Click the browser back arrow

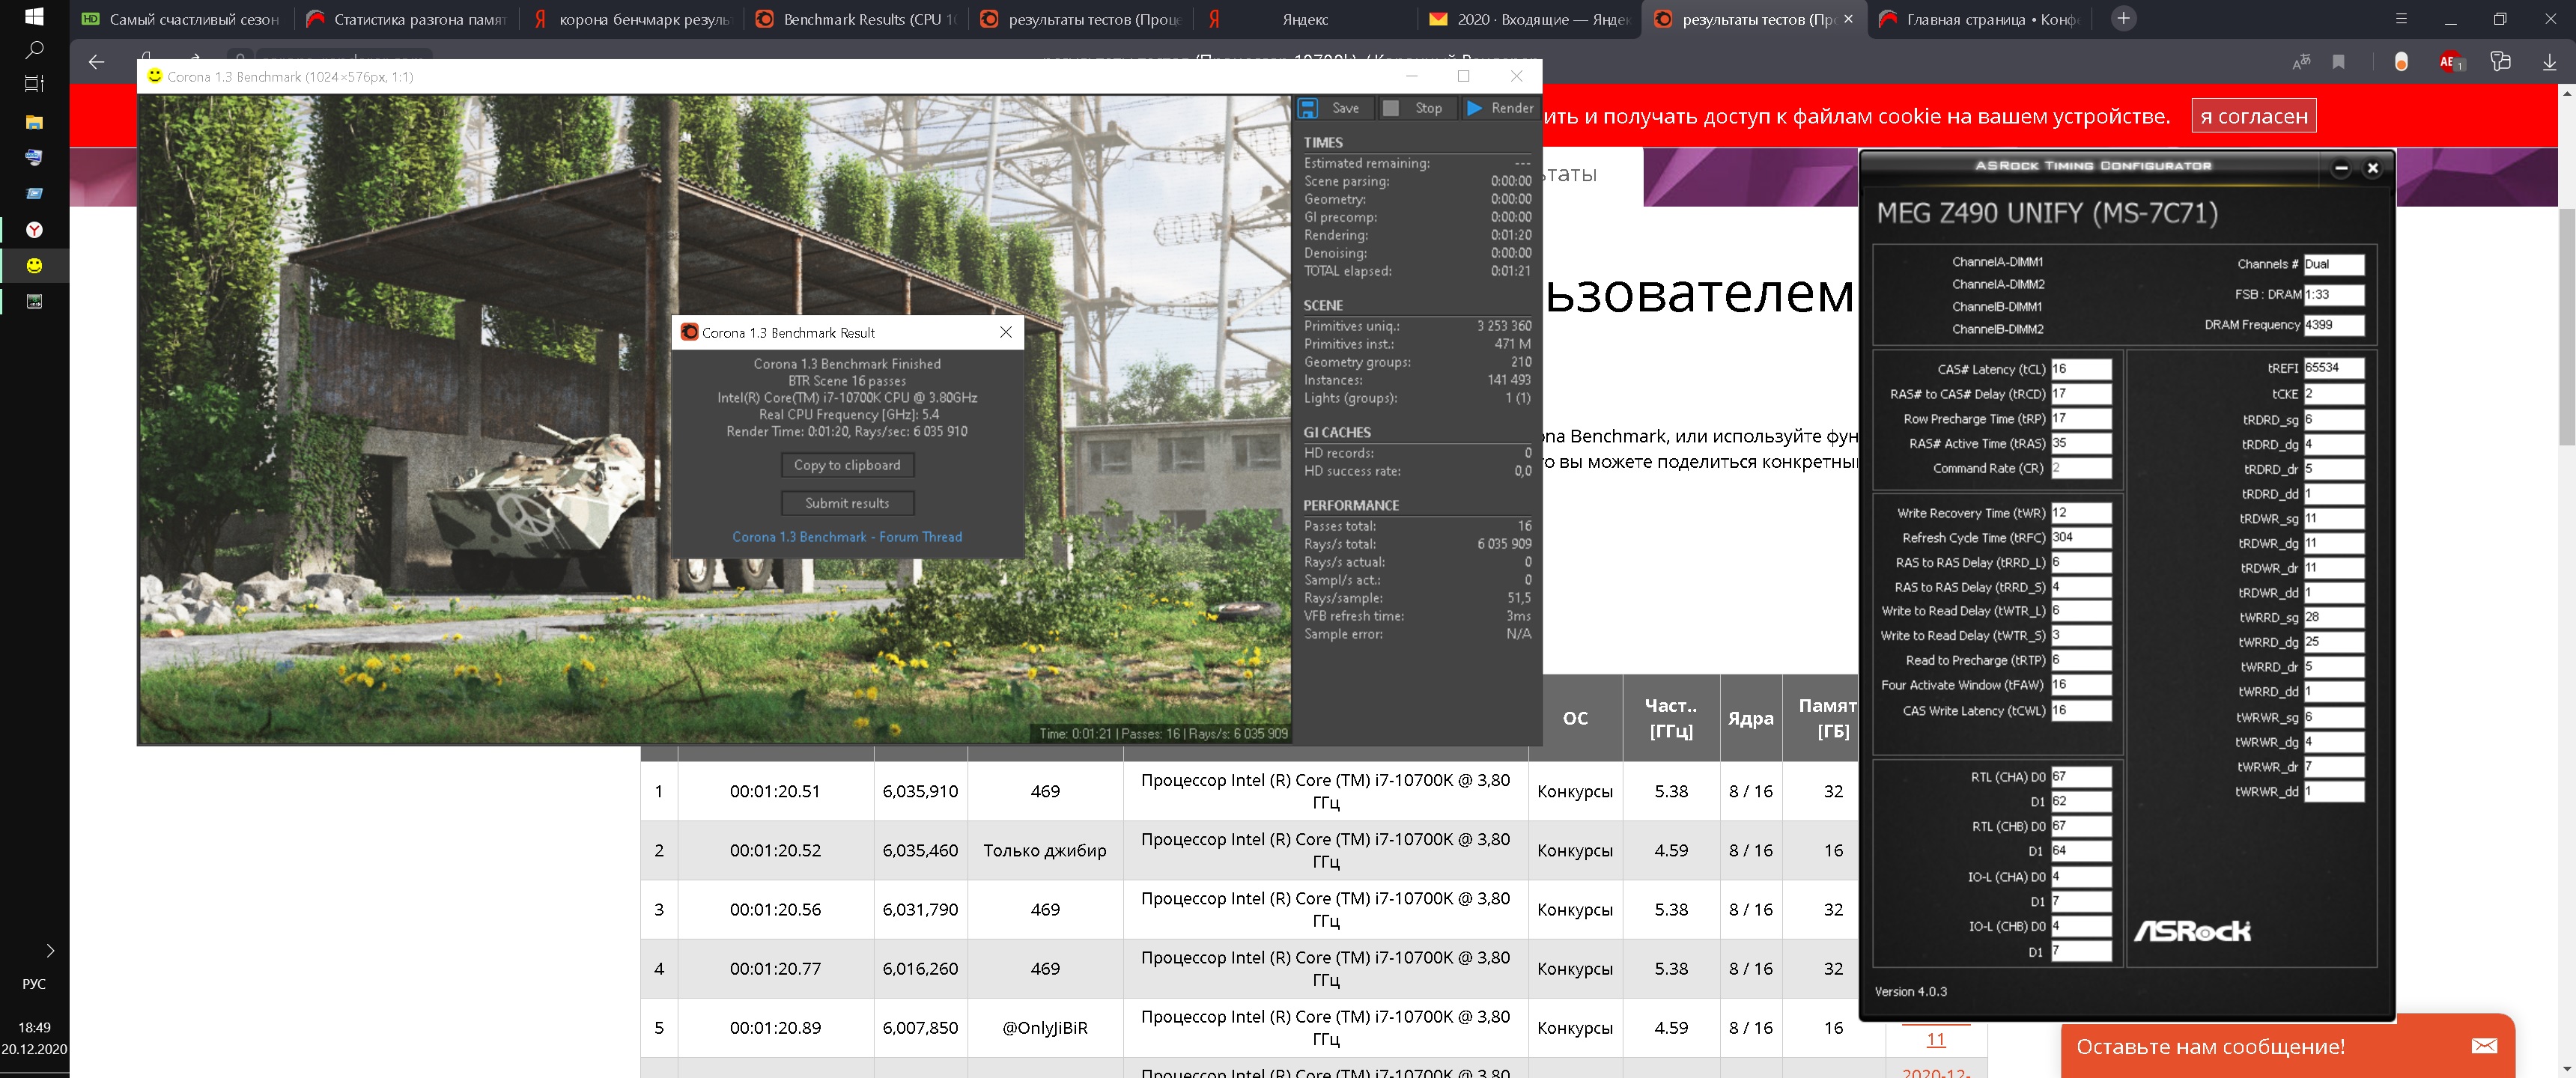pos(96,62)
